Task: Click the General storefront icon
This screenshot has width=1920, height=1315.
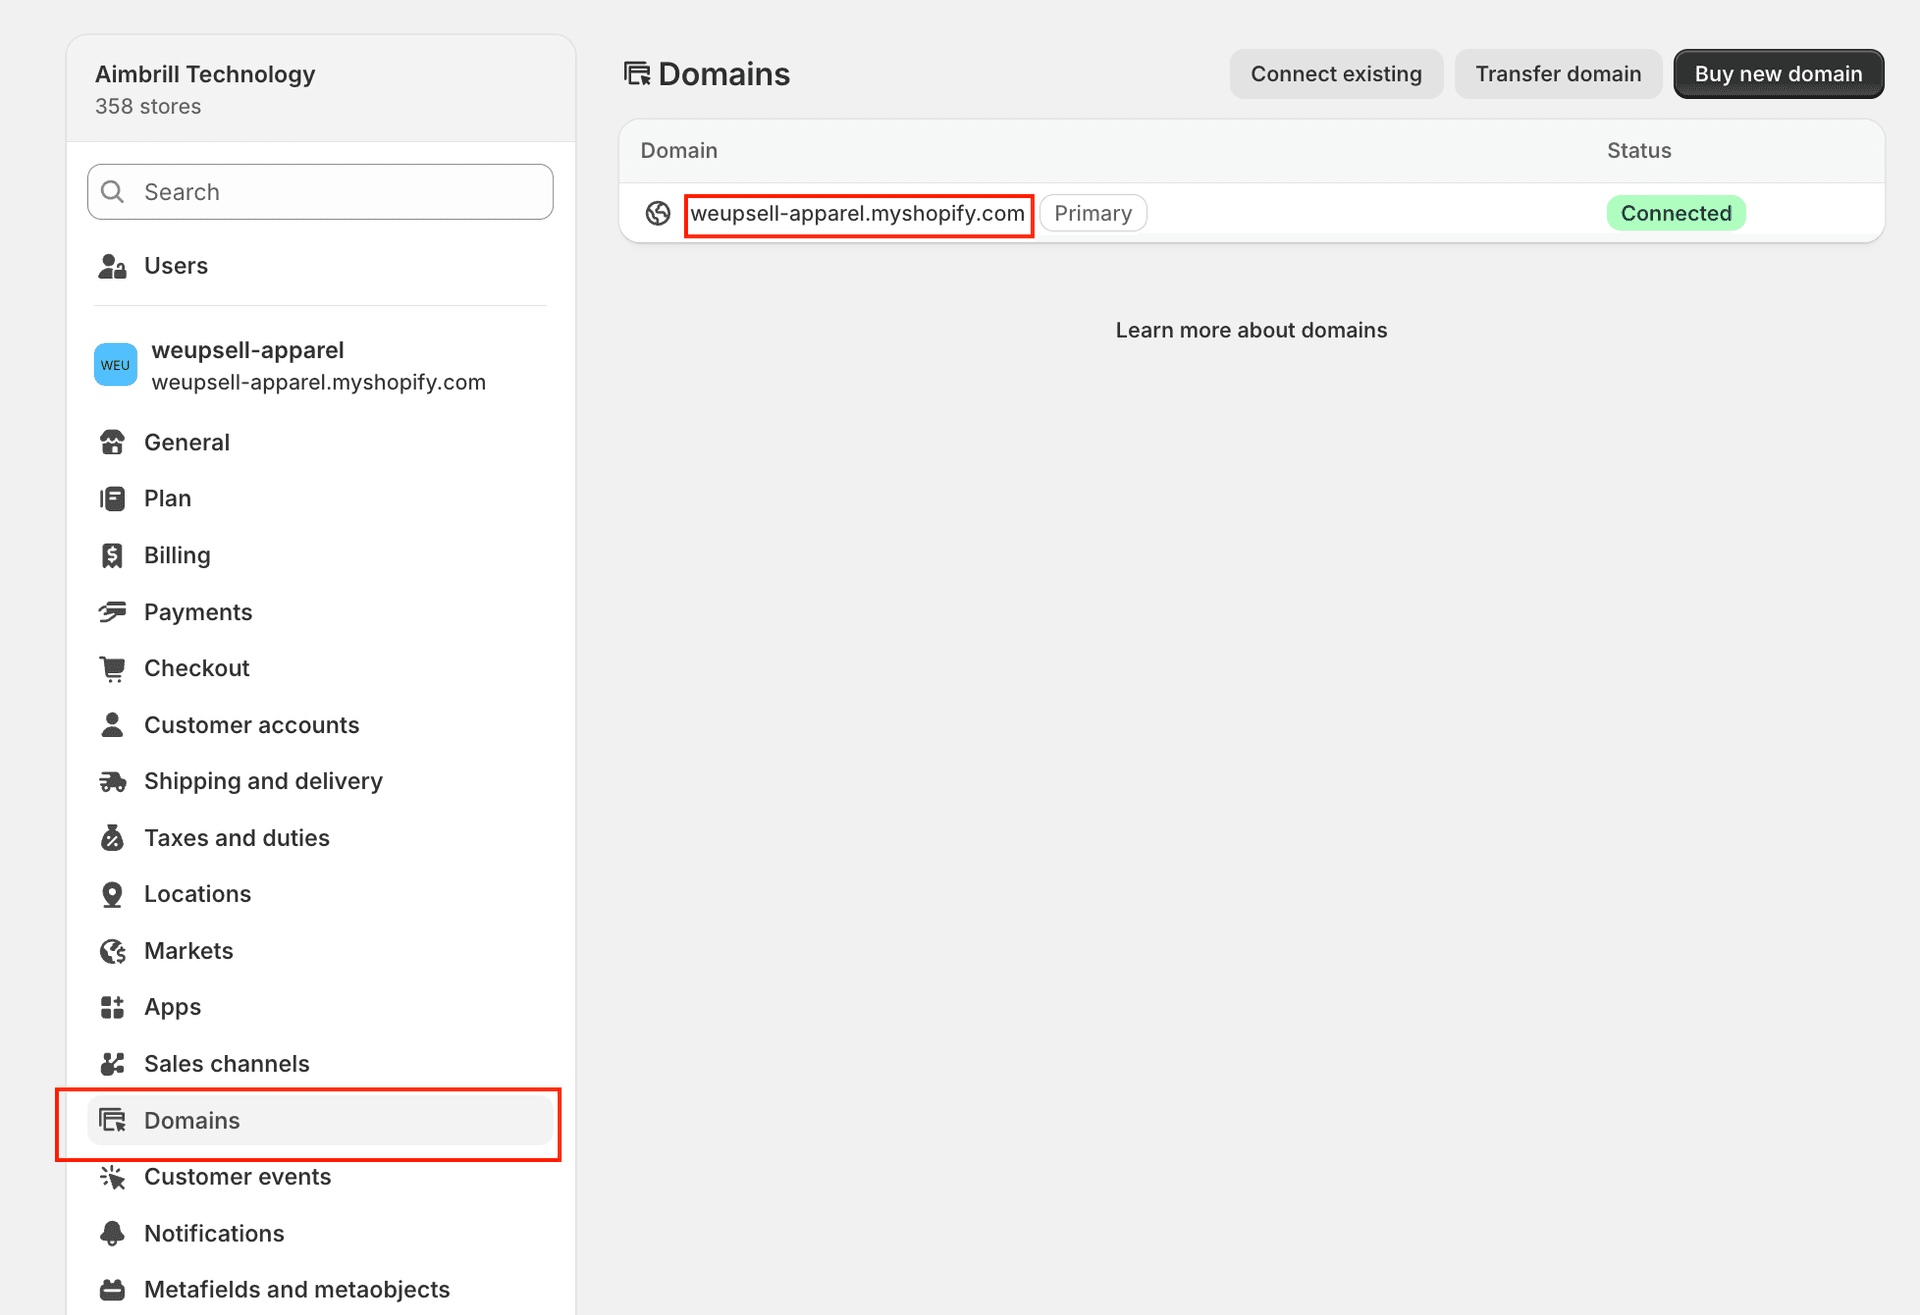Action: click(x=112, y=442)
